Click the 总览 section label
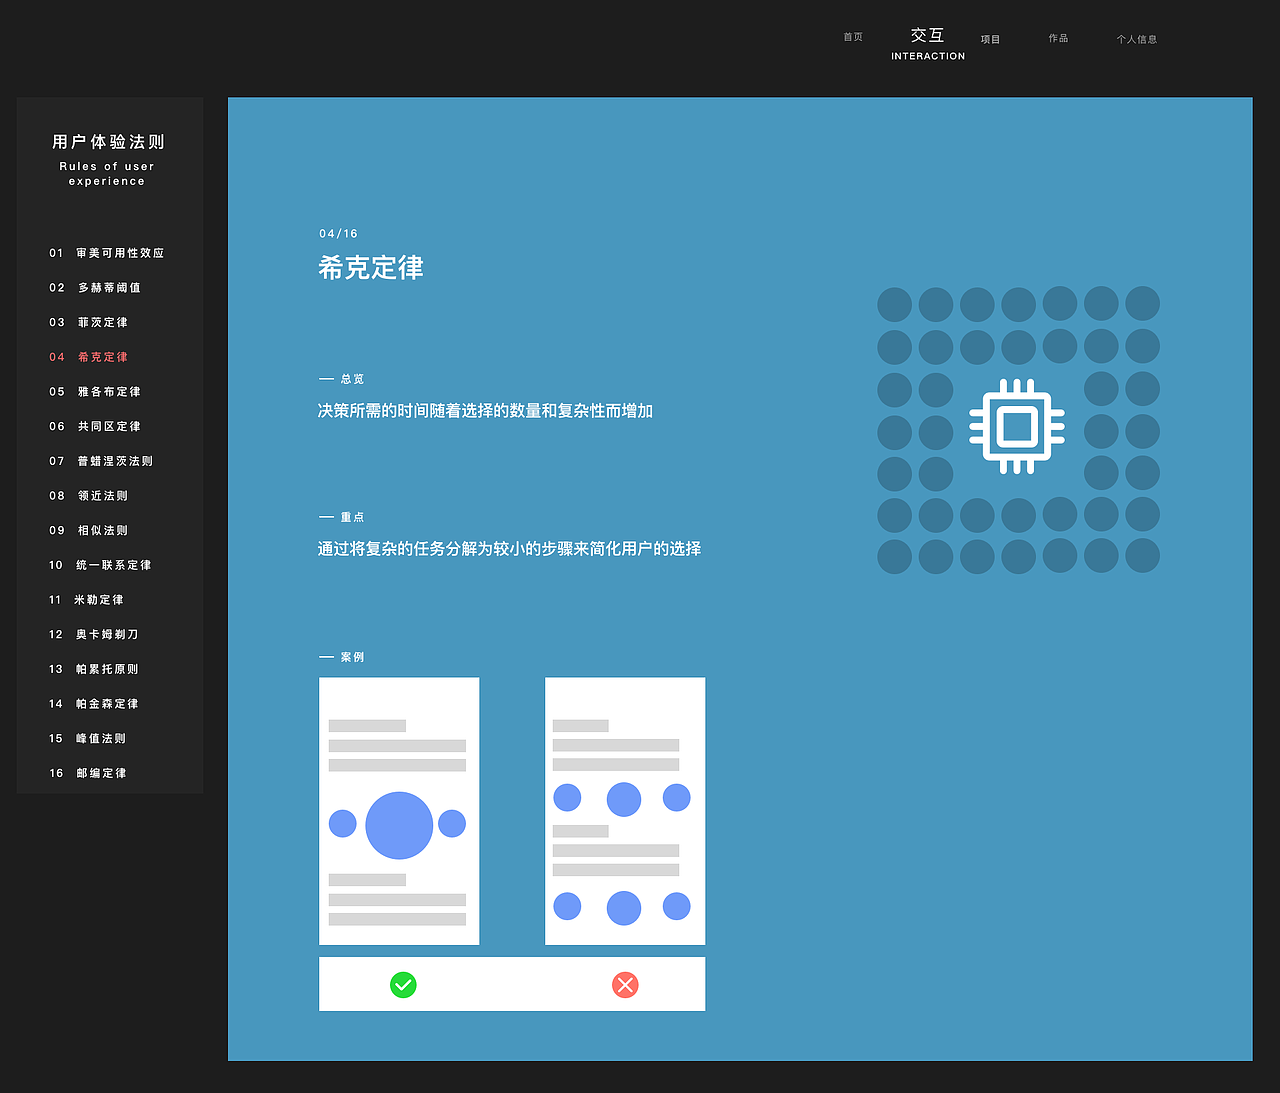Viewport: 1280px width, 1093px height. click(352, 379)
